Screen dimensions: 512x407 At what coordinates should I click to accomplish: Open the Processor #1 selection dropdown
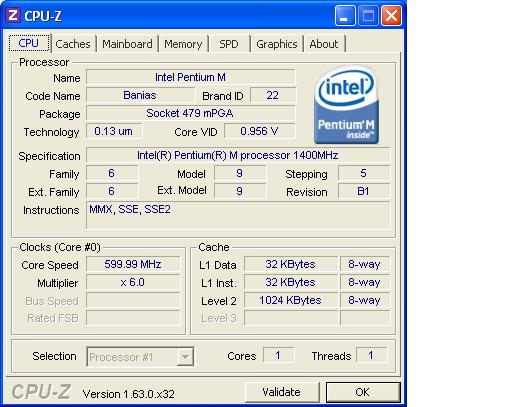point(140,357)
